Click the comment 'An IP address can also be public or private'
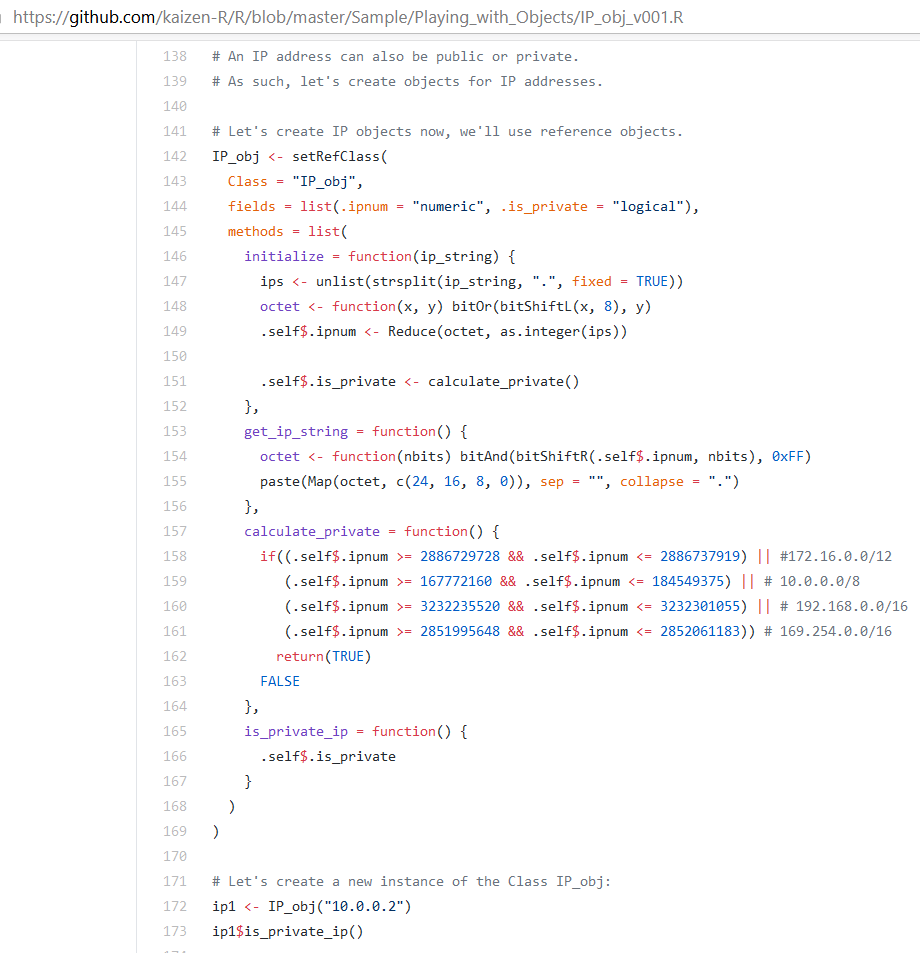This screenshot has width=920, height=953. pos(396,57)
